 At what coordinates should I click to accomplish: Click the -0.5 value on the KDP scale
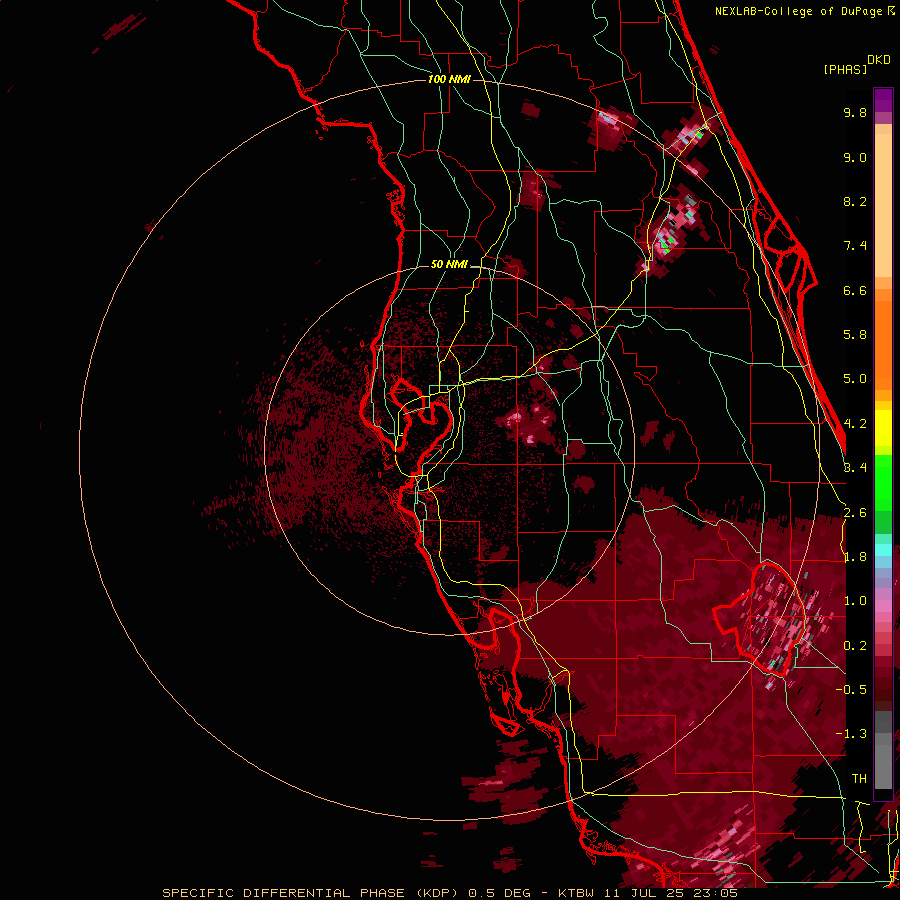[851, 690]
